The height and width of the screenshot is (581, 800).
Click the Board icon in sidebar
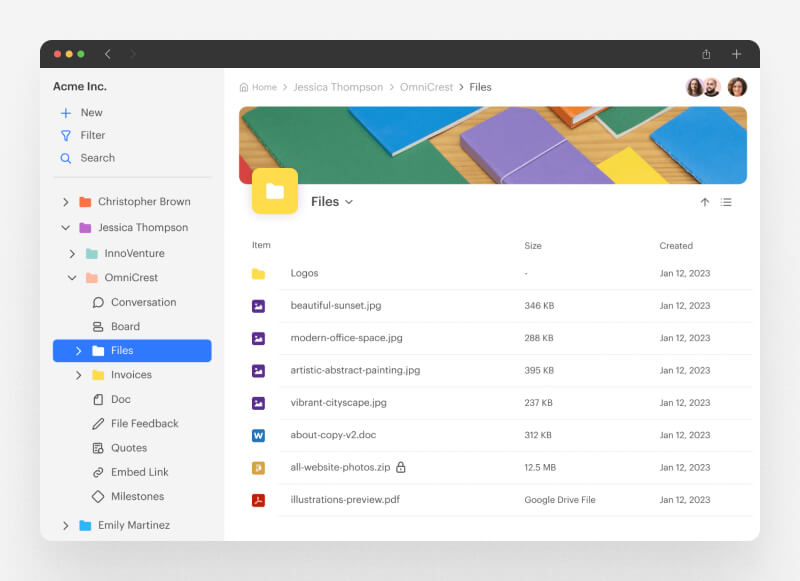point(98,326)
